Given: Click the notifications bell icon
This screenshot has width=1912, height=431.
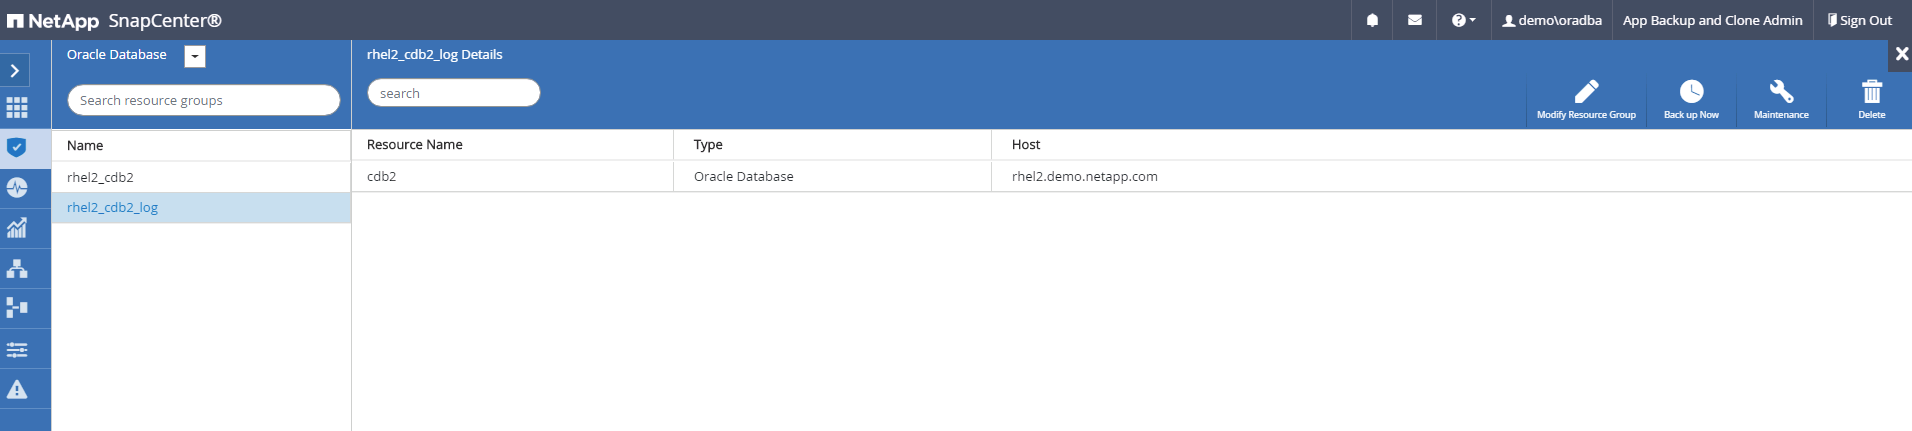Looking at the screenshot, I should click(1372, 20).
